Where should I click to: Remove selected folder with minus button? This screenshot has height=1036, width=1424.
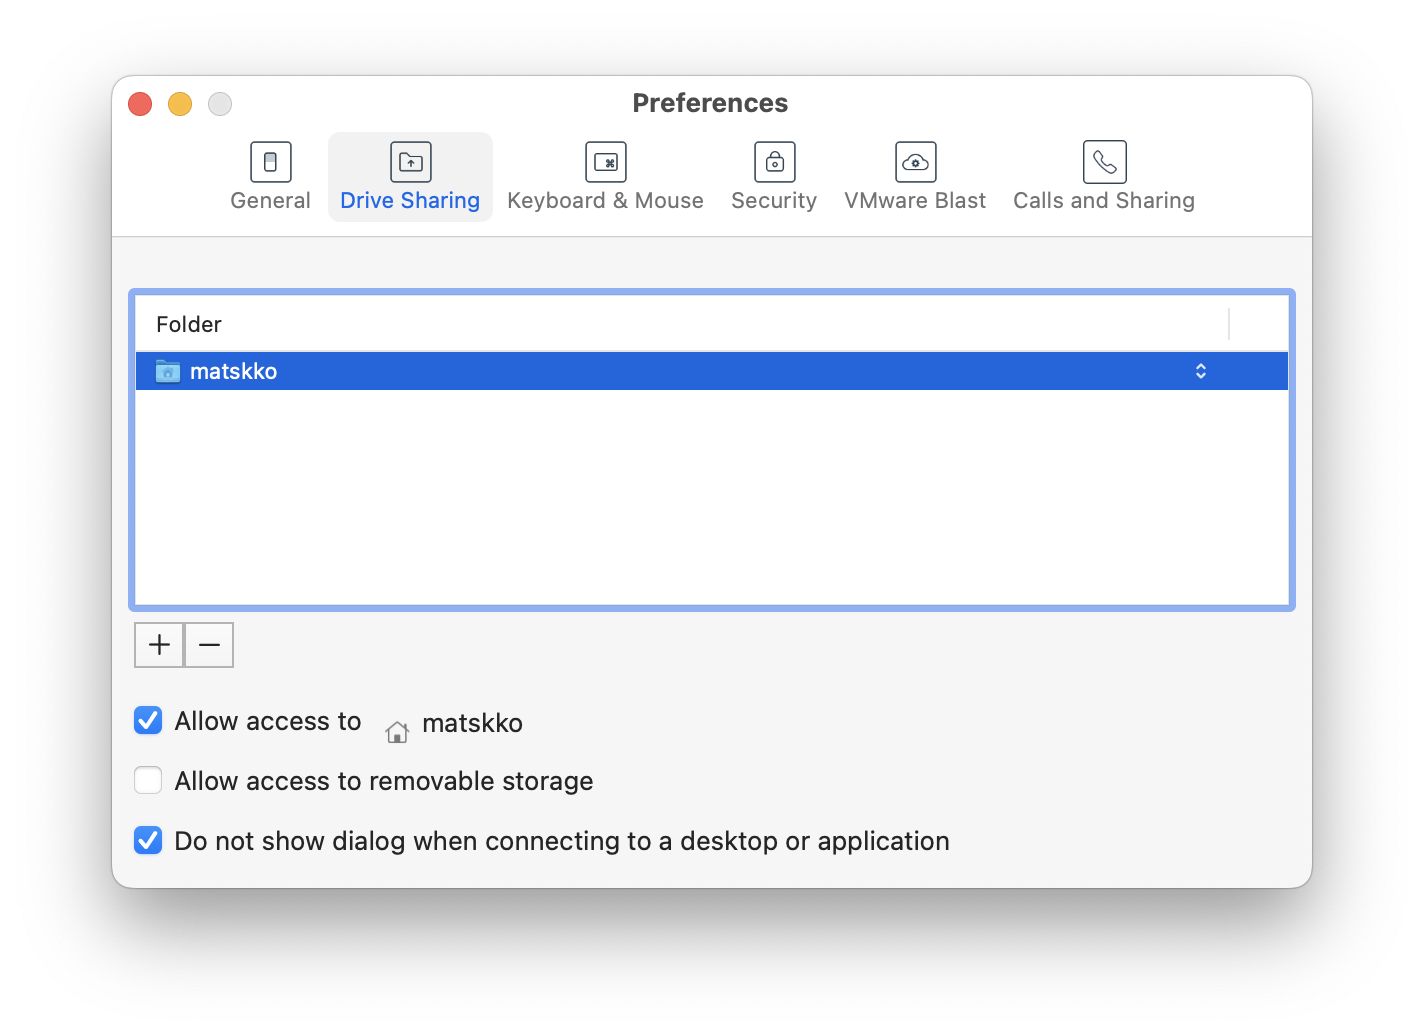click(x=209, y=645)
